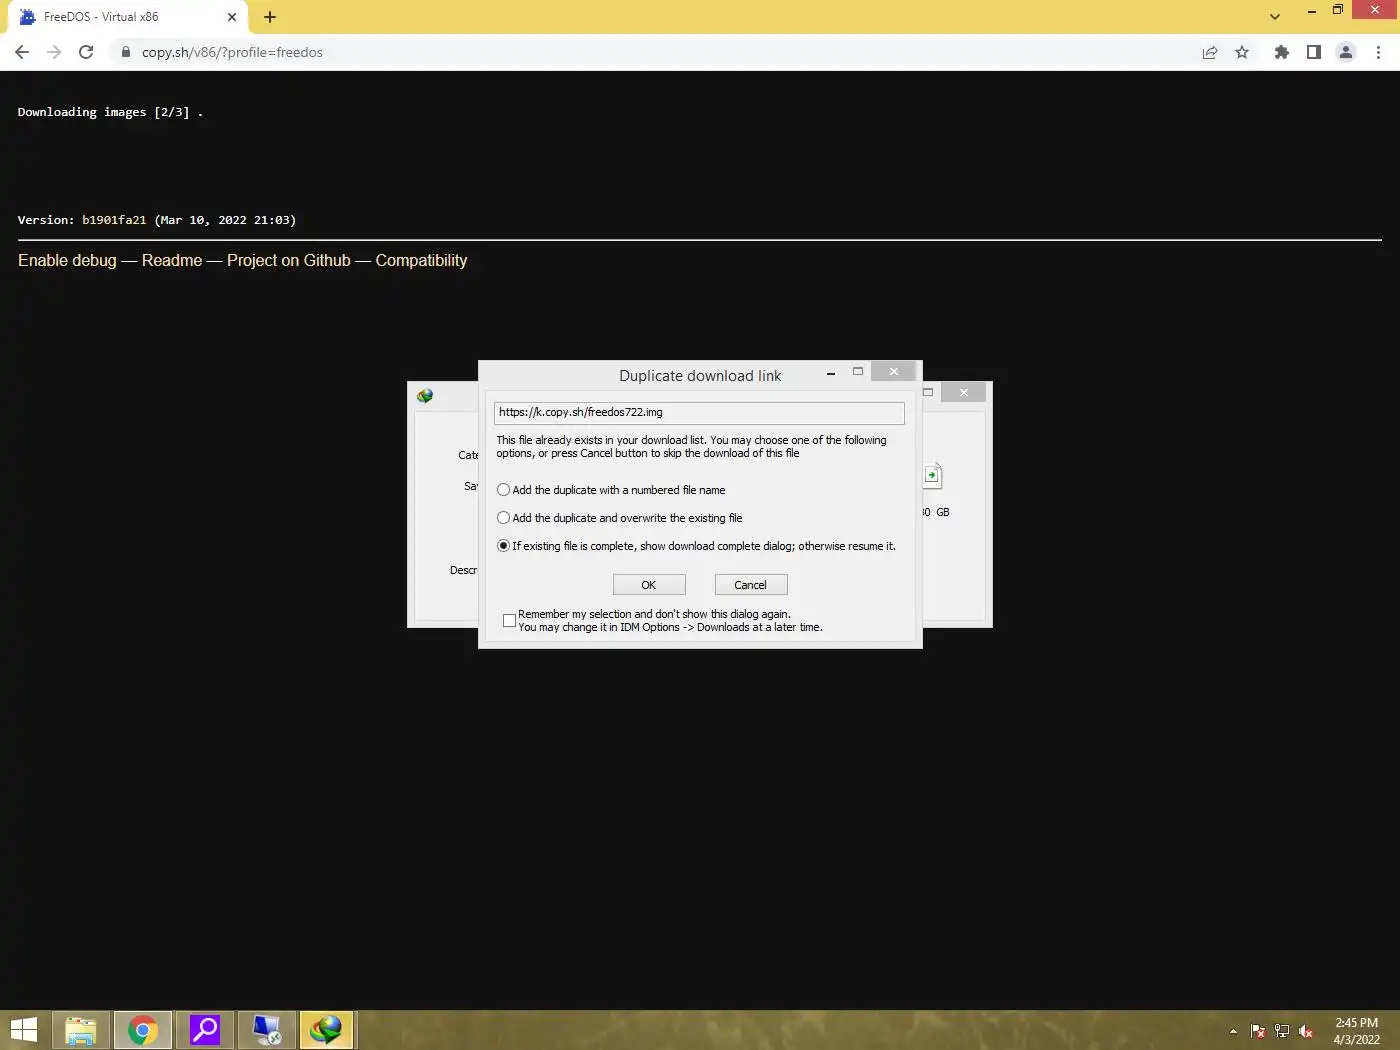Open the Action Center flag icon
1400x1050 pixels.
(x=1258, y=1031)
